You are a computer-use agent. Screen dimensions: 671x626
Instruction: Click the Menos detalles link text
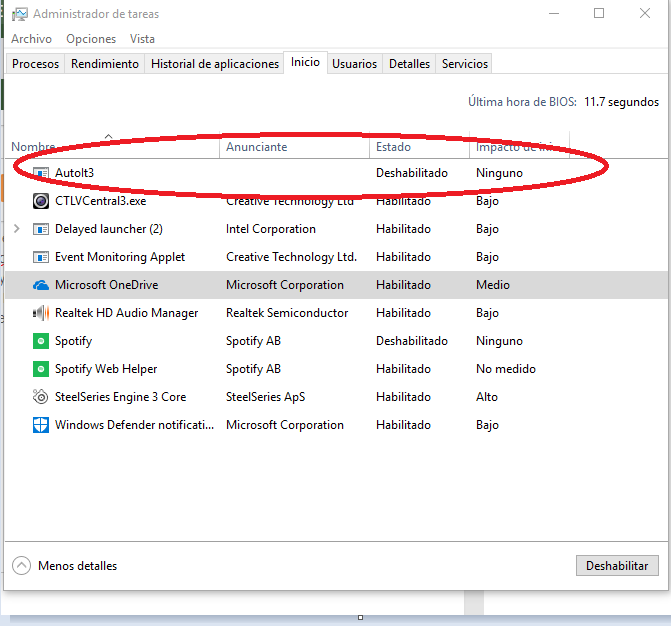[x=77, y=566]
